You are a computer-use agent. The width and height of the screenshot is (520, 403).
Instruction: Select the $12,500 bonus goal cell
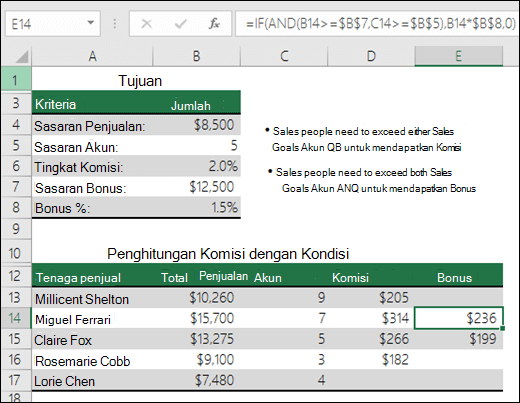[x=197, y=187]
